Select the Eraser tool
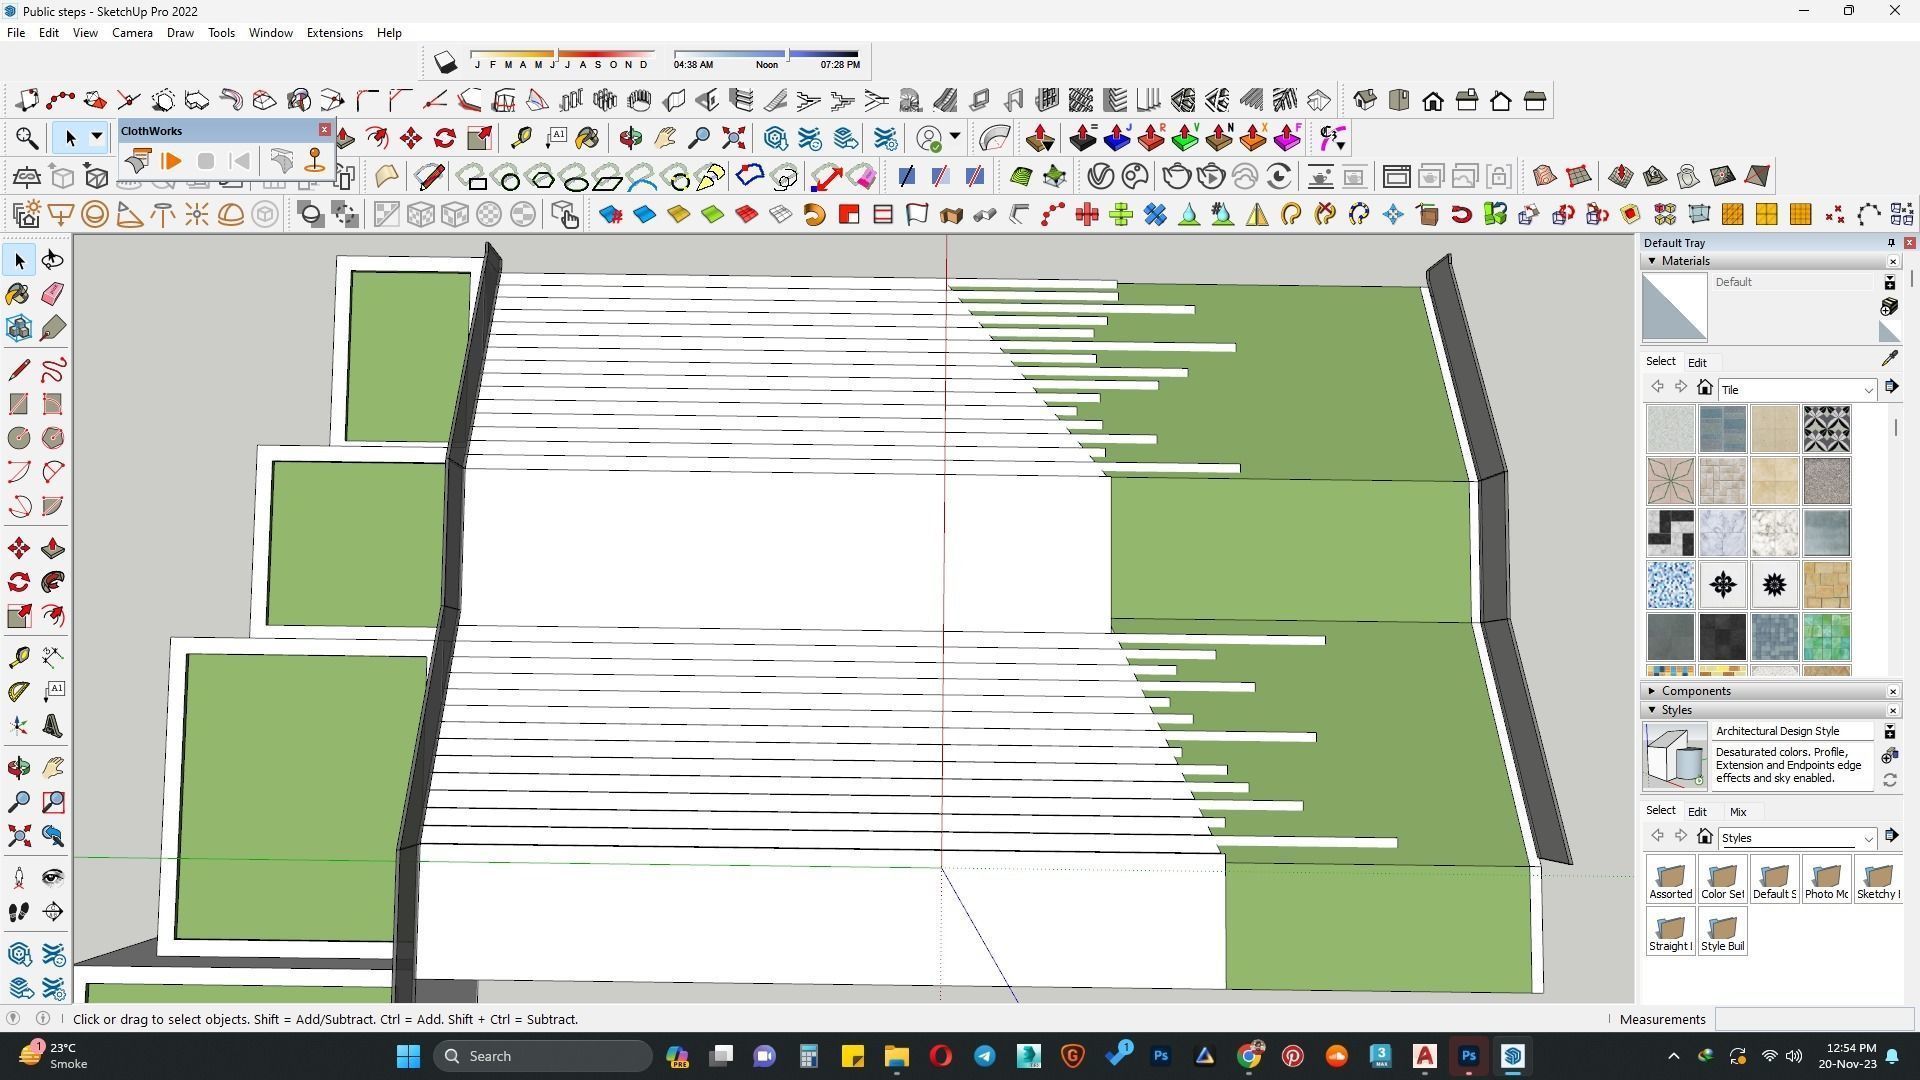The image size is (1920, 1080). tap(53, 293)
